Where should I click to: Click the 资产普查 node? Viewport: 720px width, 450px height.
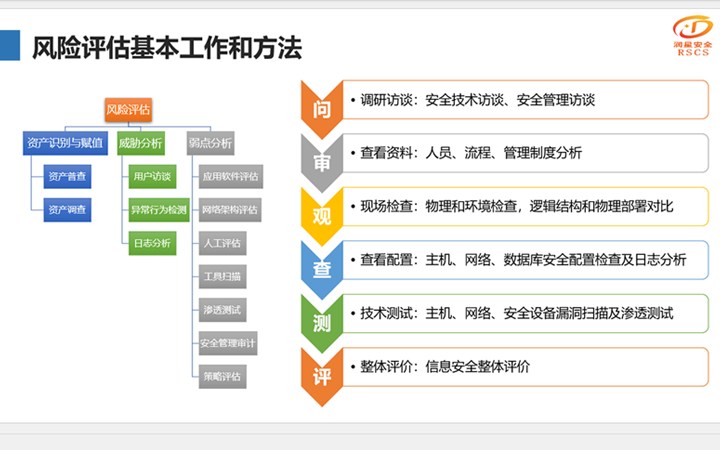pos(68,176)
